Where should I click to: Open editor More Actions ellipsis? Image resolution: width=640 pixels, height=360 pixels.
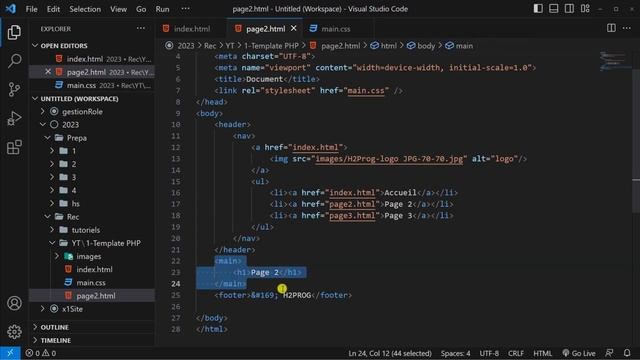point(627,28)
